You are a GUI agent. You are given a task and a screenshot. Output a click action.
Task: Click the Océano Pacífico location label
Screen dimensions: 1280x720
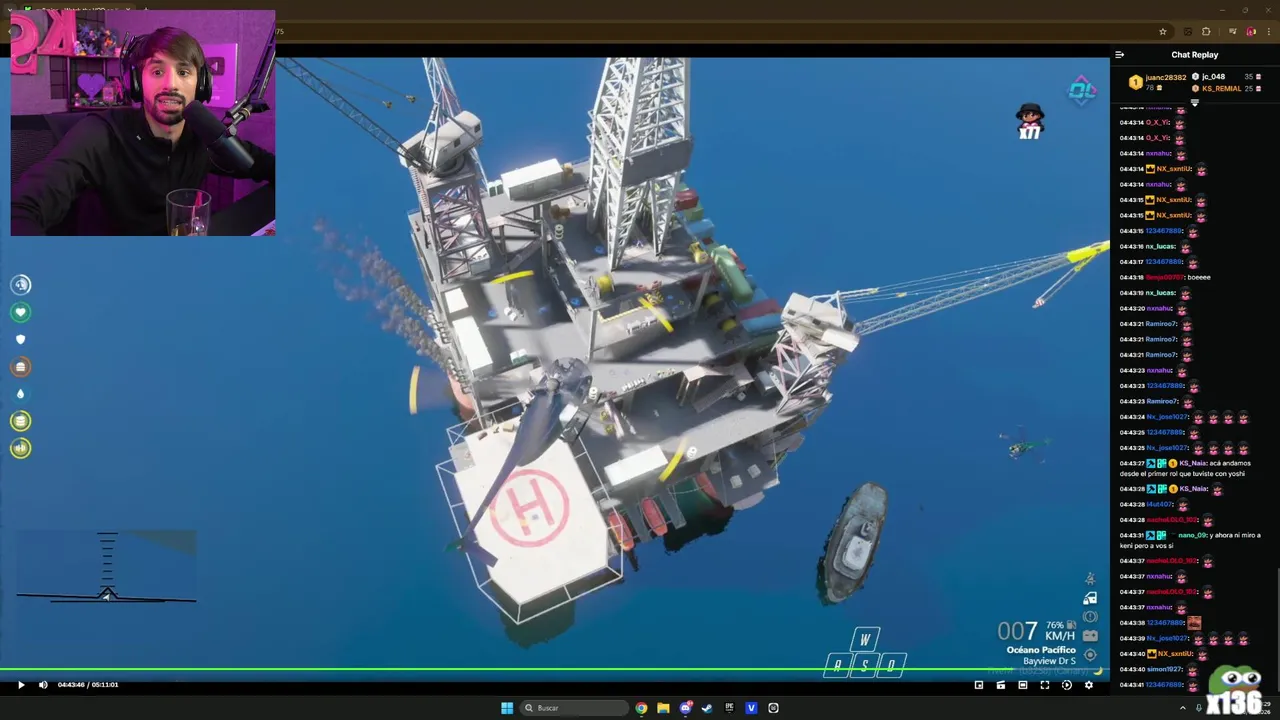click(1041, 650)
